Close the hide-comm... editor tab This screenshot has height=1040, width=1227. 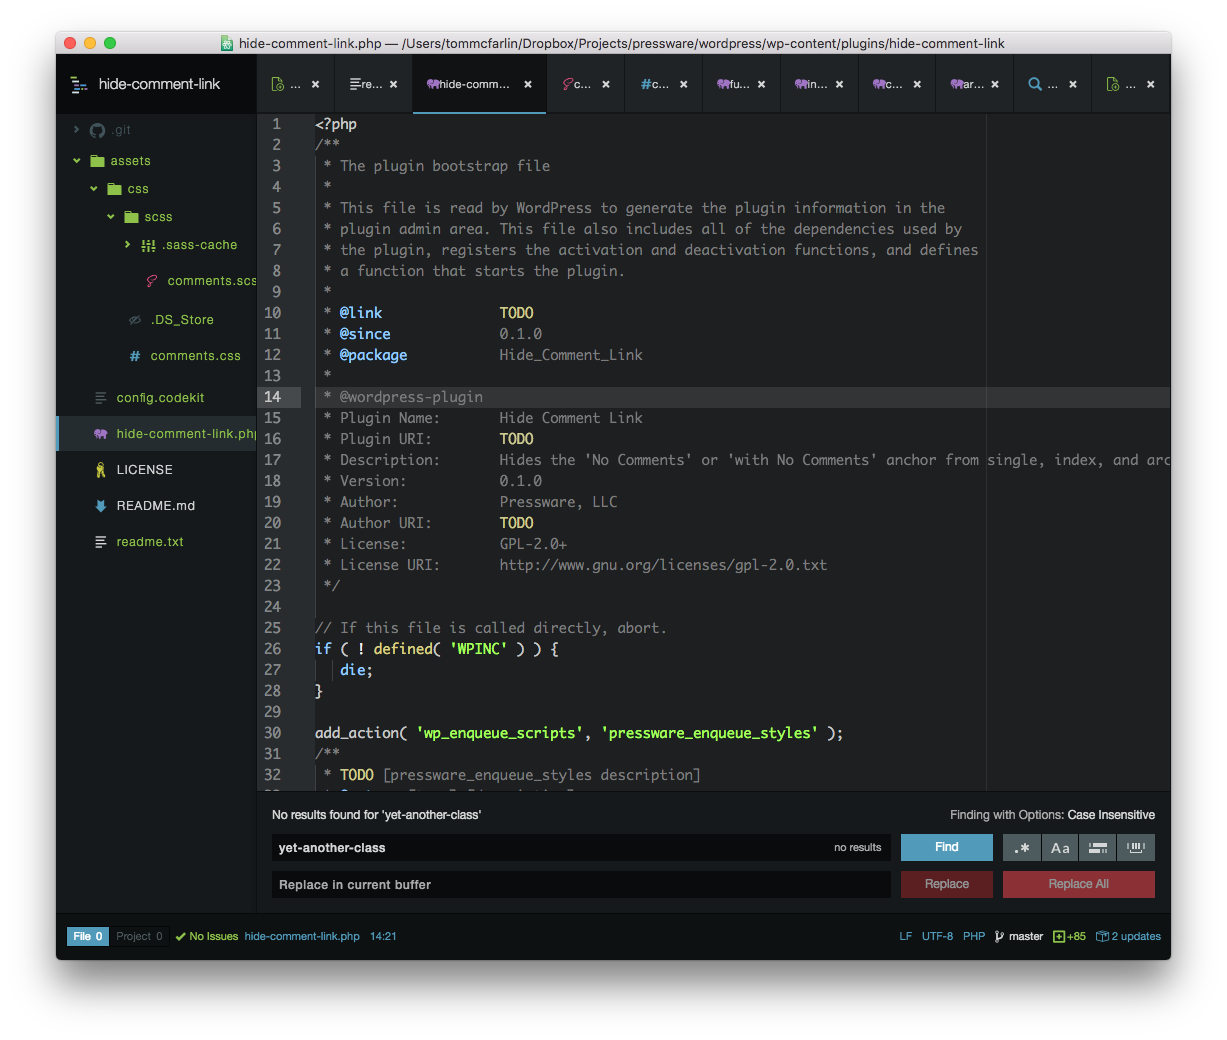[x=528, y=85]
